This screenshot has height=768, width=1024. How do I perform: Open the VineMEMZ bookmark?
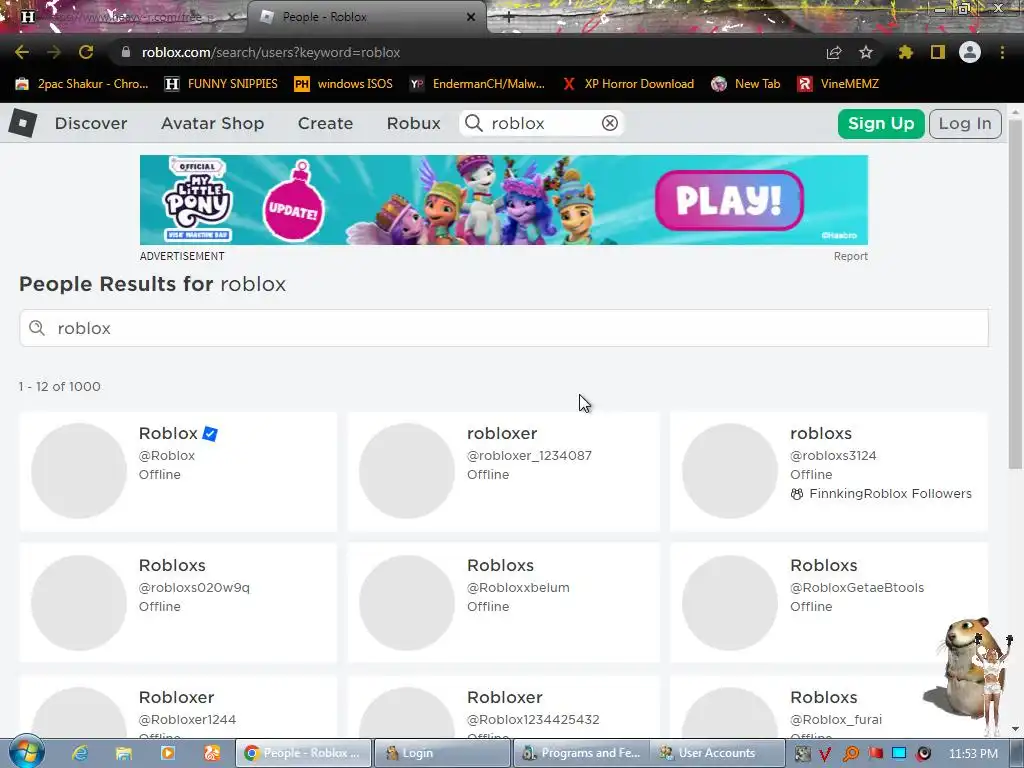(x=838, y=84)
